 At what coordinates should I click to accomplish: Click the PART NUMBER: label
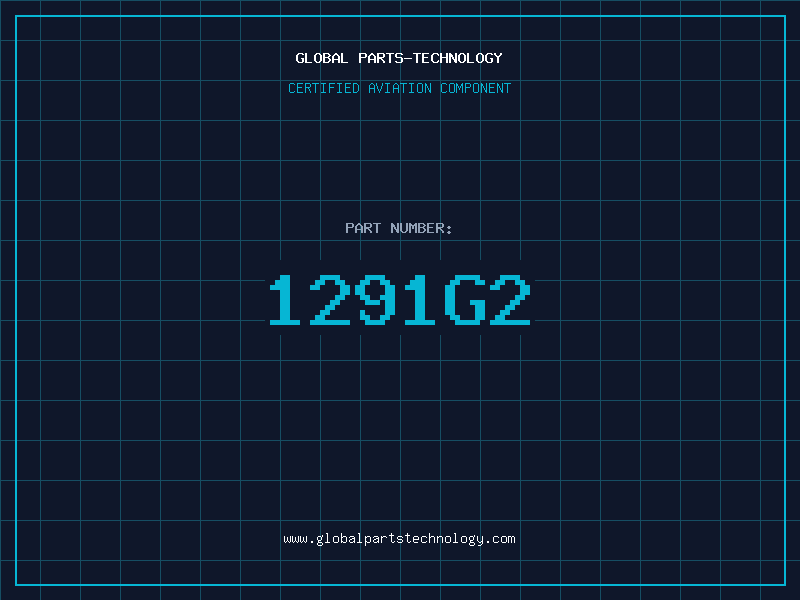tap(398, 228)
